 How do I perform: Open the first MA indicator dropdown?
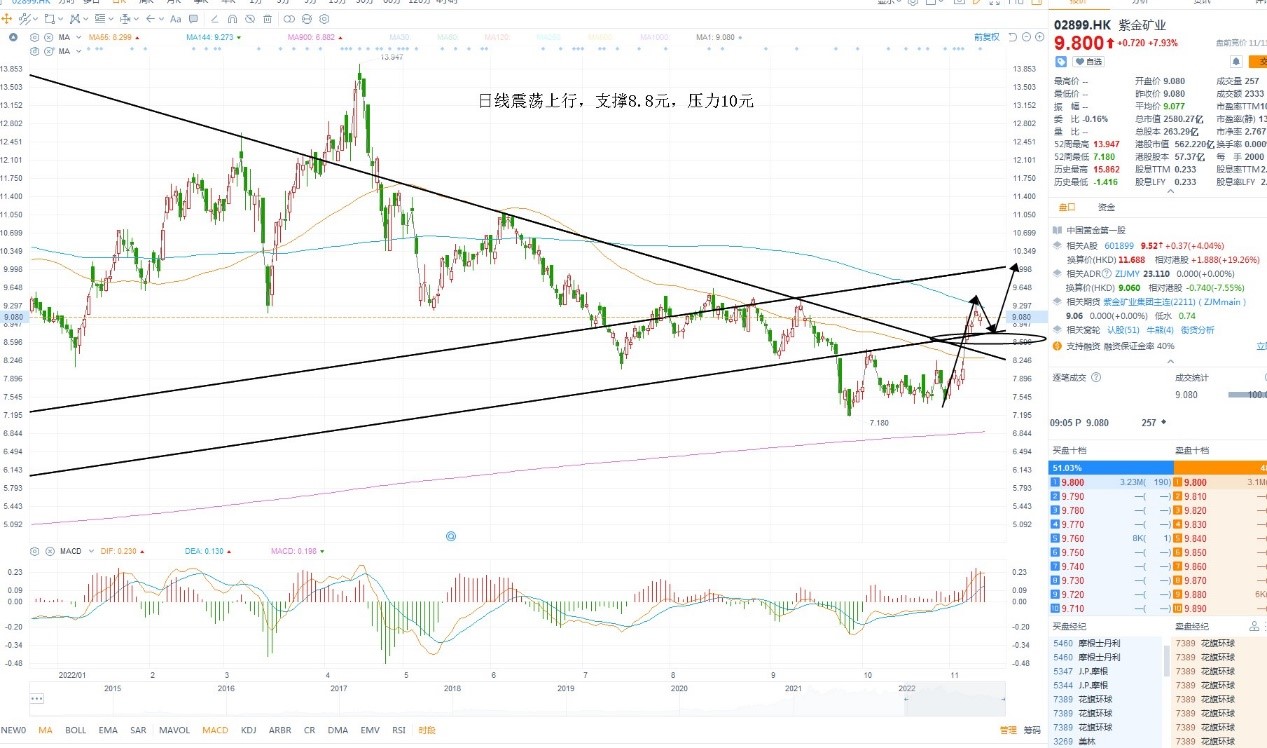tap(78, 37)
